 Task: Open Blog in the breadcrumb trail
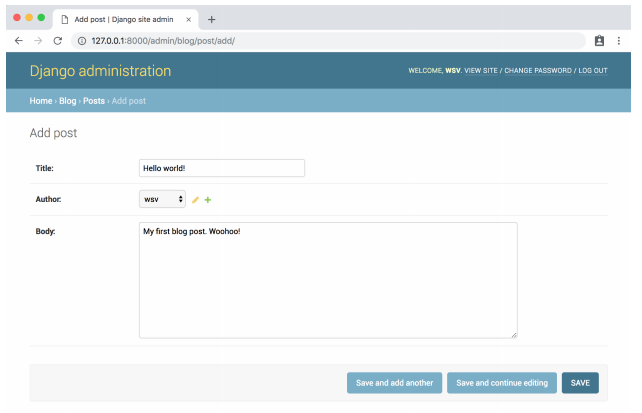click(67, 101)
